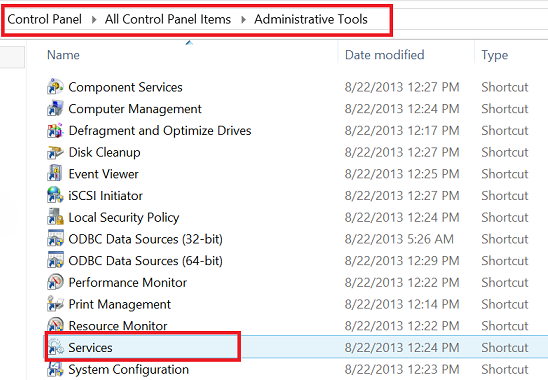Select ODBC Data Sources (64-bit) entry

coord(145,261)
